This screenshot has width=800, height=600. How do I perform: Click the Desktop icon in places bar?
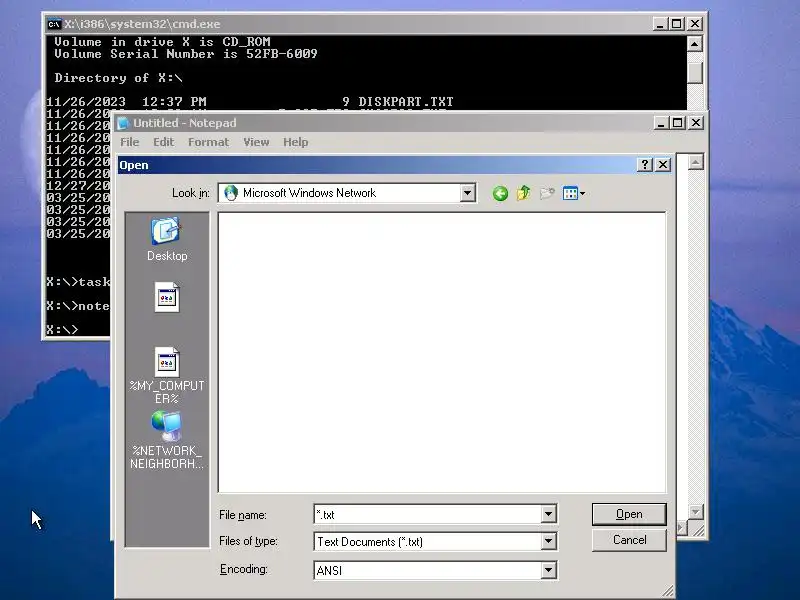pos(166,239)
